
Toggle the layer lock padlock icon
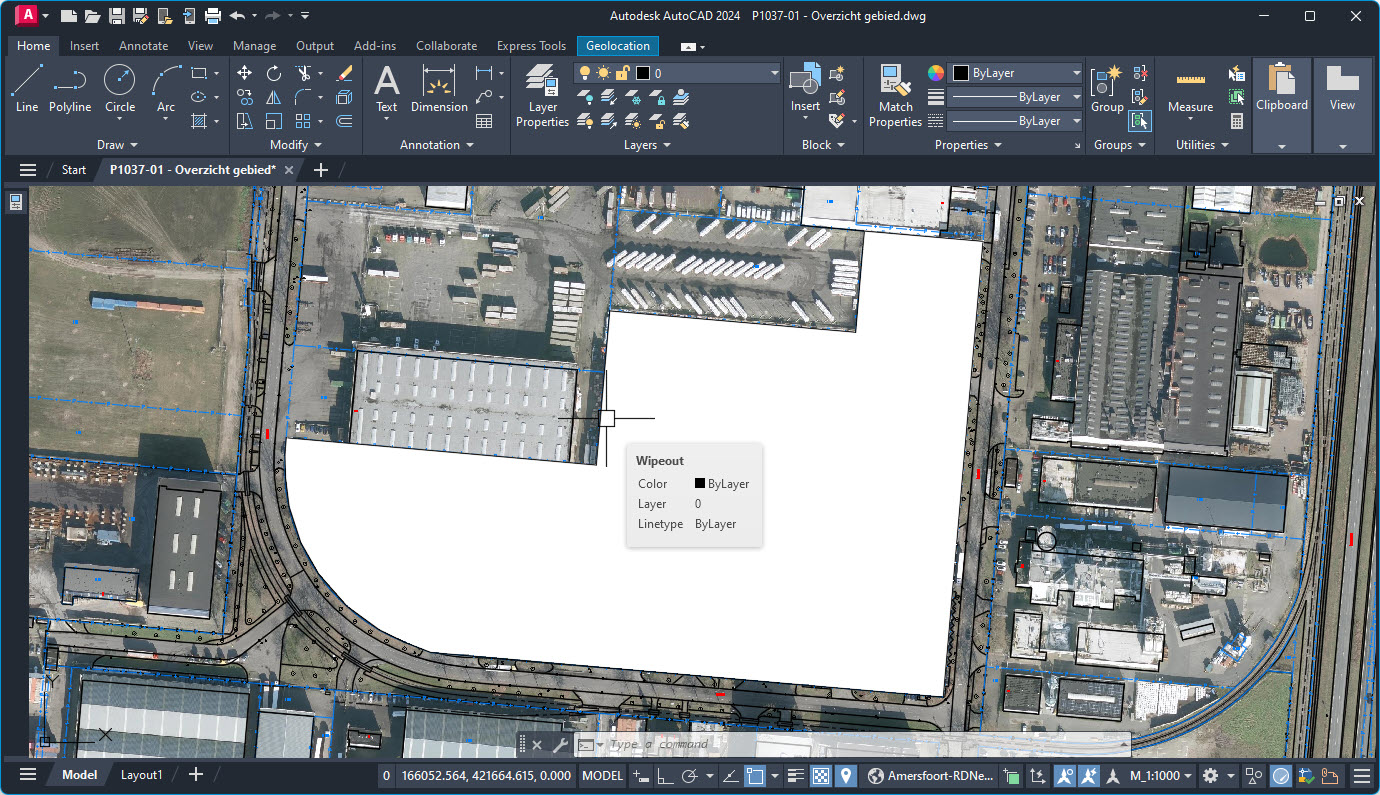pyautogui.click(x=622, y=72)
